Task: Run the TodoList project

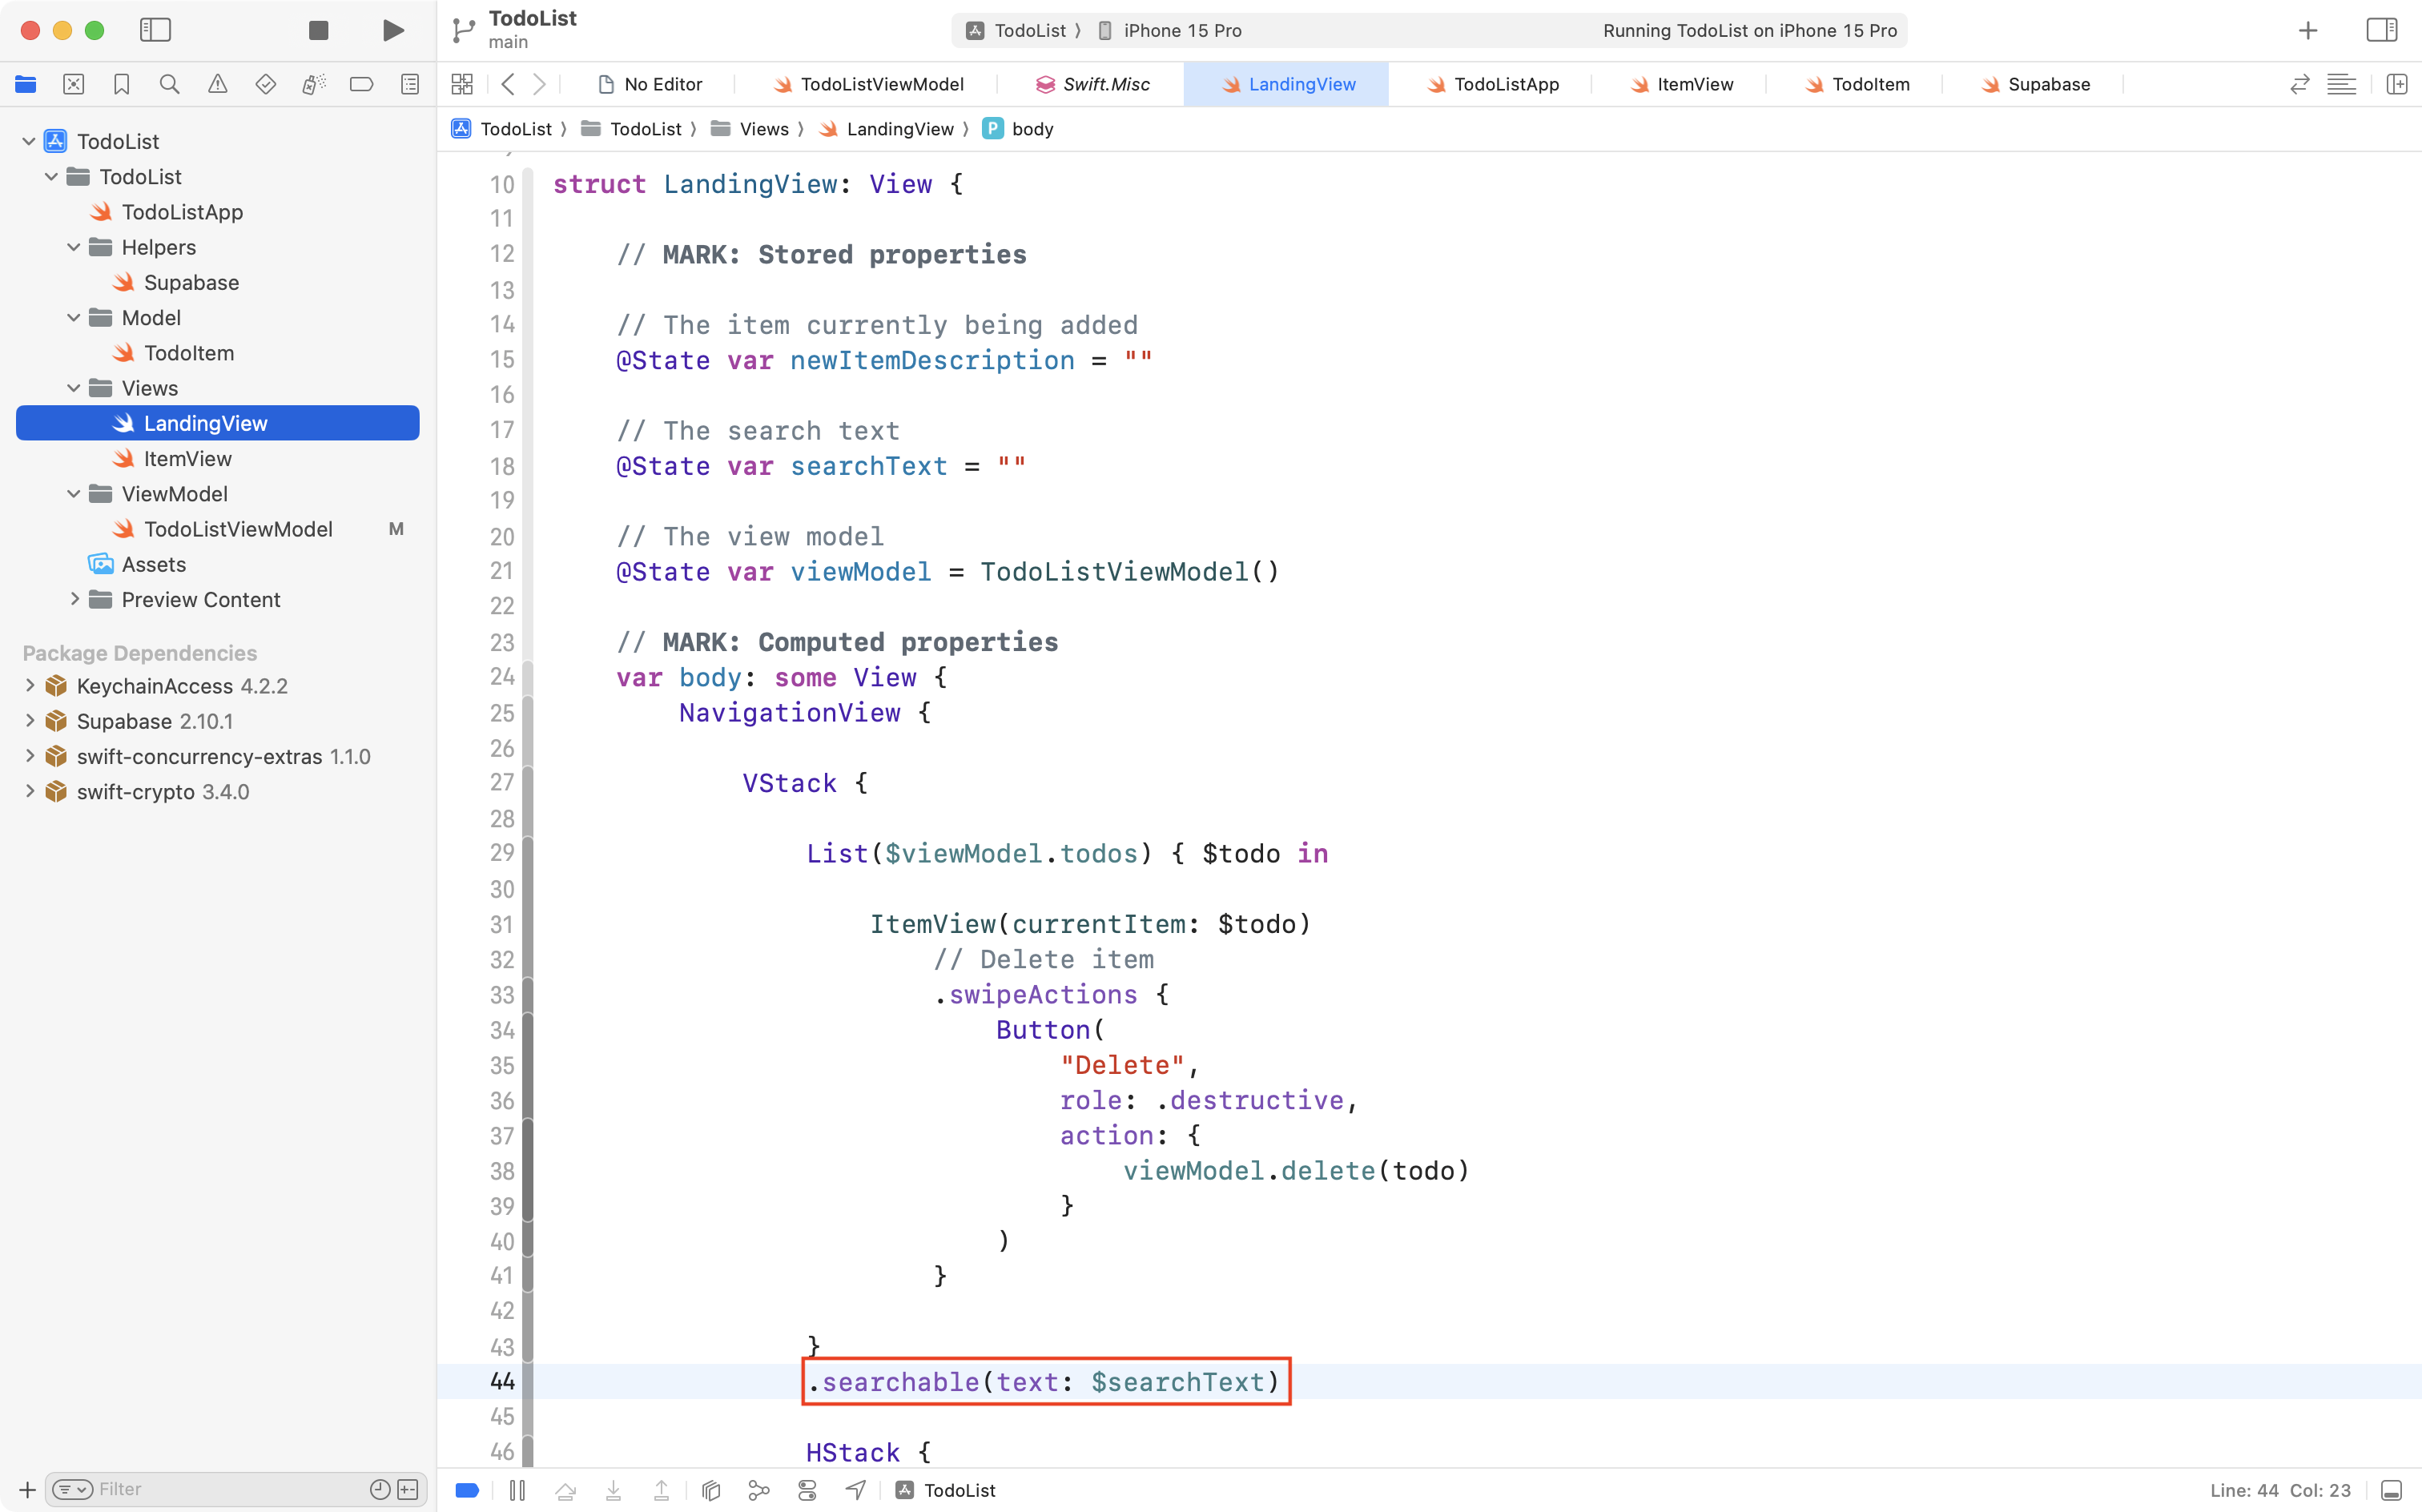Action: coord(392,30)
